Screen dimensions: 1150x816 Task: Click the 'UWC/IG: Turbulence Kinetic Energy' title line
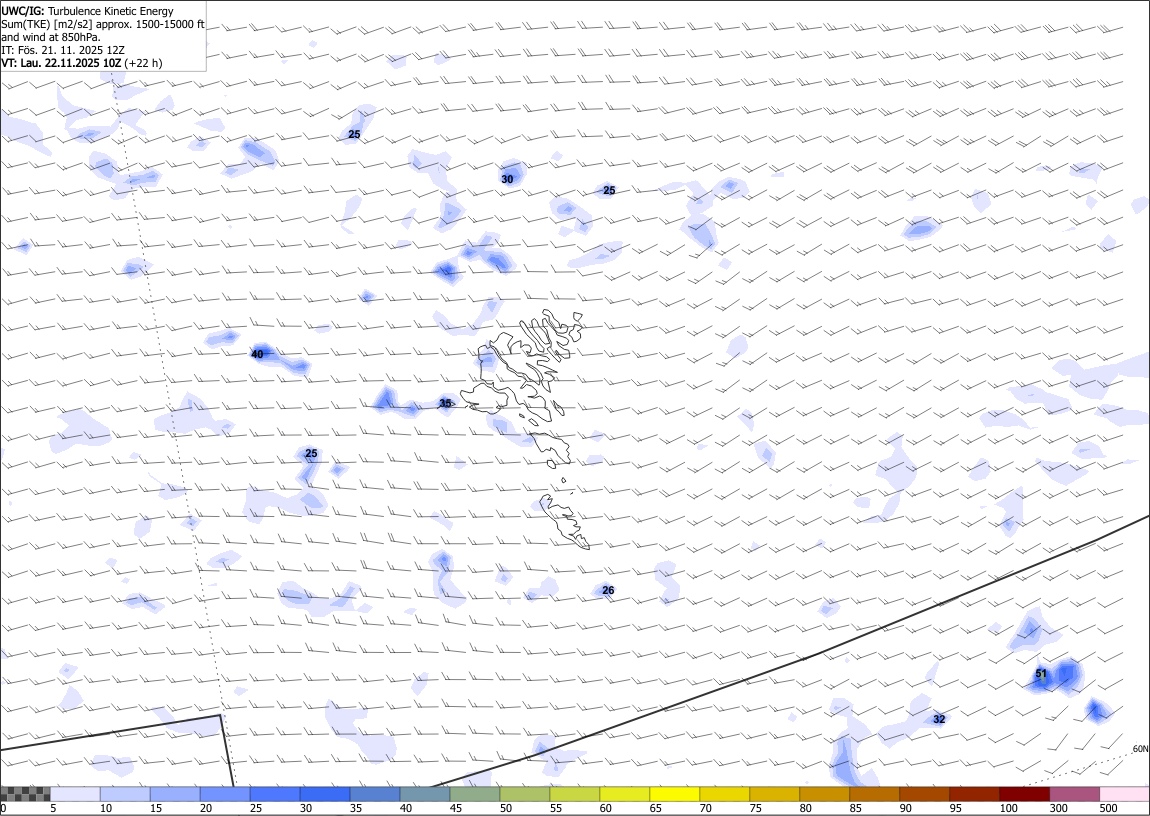pos(87,11)
